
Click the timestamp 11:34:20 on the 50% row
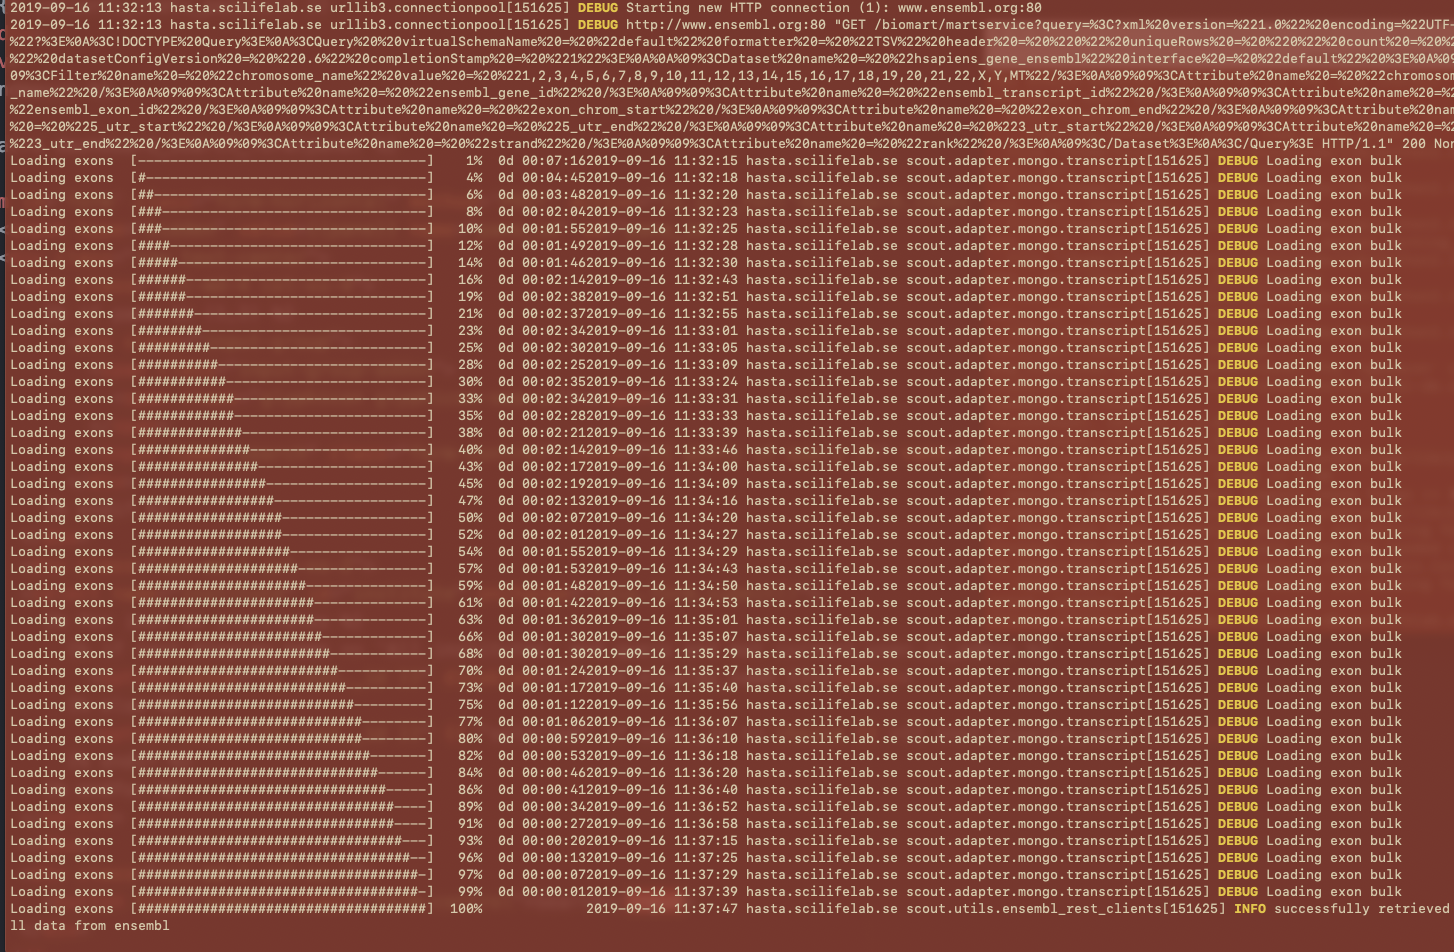[x=705, y=518]
